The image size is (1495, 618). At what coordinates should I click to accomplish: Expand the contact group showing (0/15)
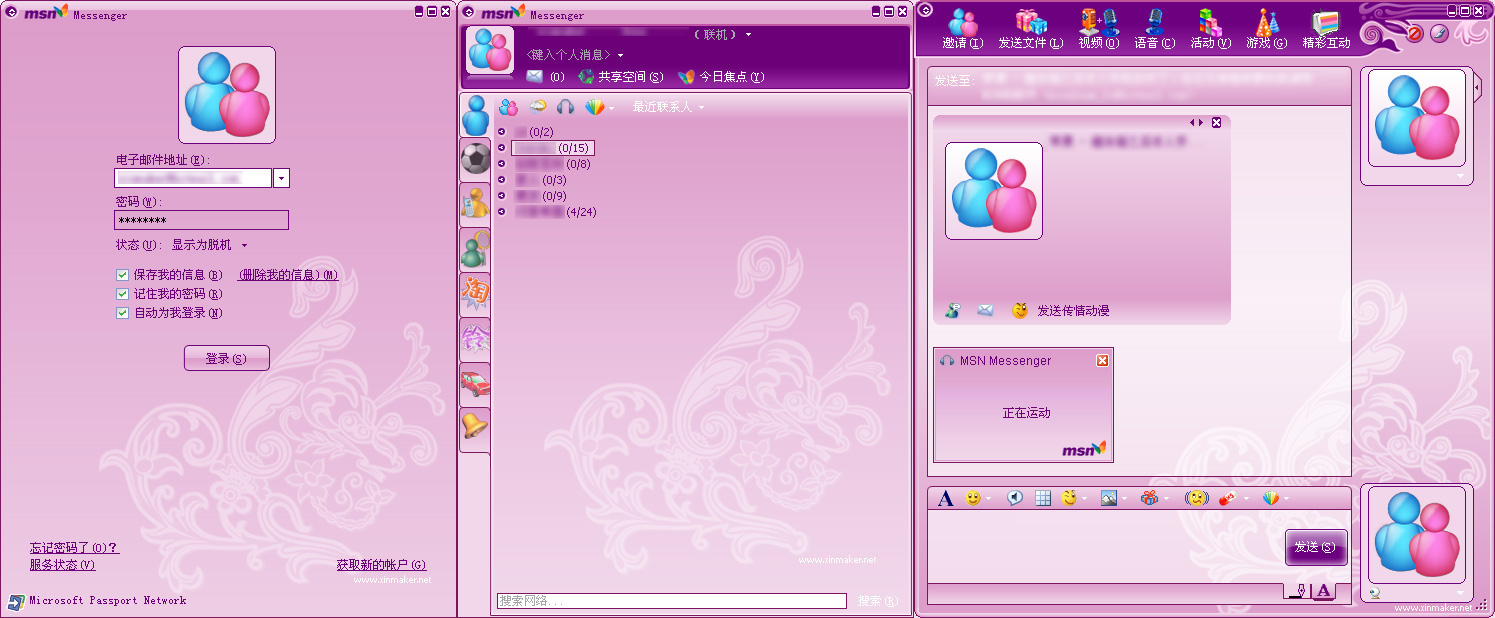pos(502,148)
